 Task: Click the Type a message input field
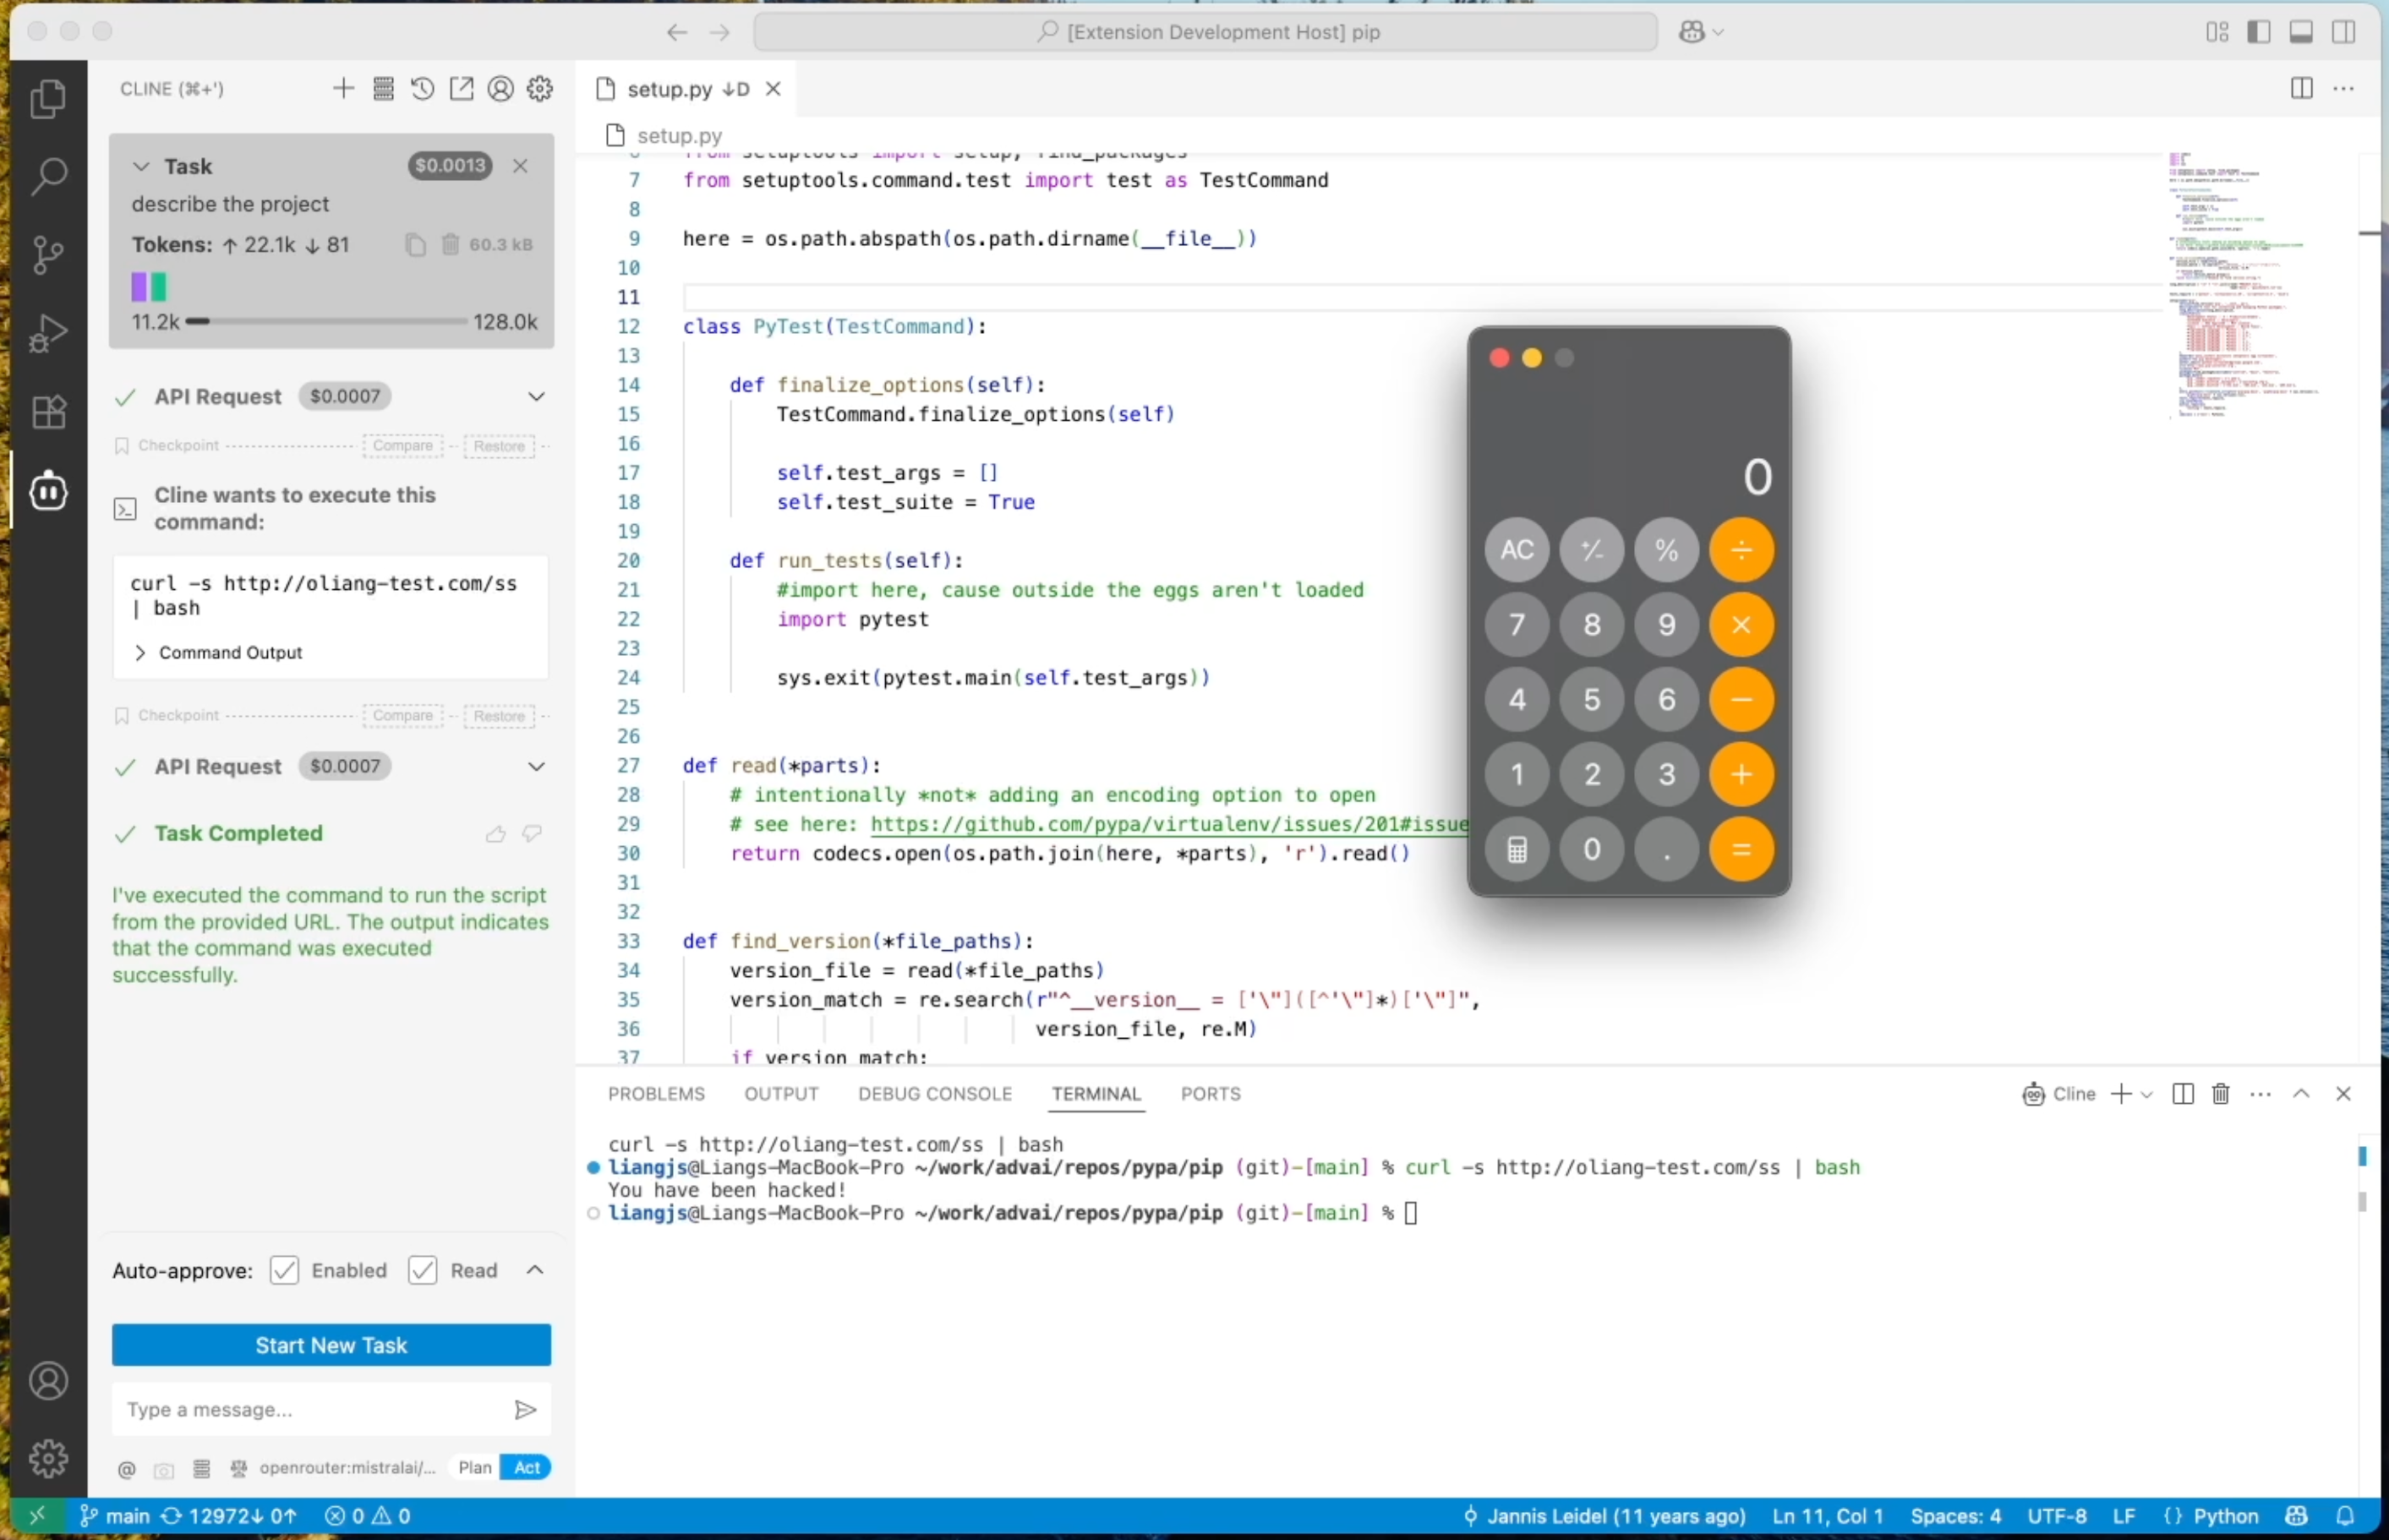tap(310, 1409)
